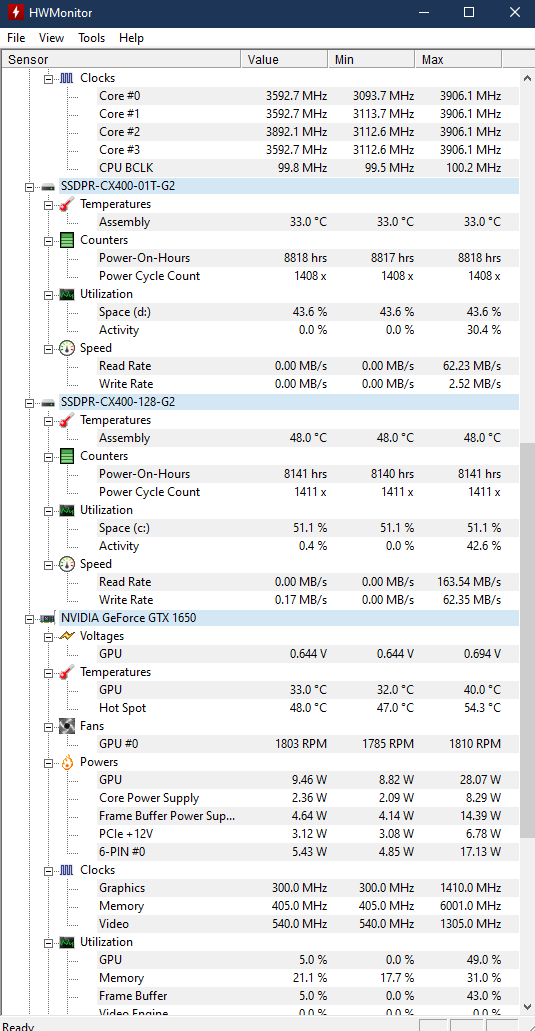Viewport: 535px width, 1031px height.
Task: Open the View menu
Action: click(51, 37)
